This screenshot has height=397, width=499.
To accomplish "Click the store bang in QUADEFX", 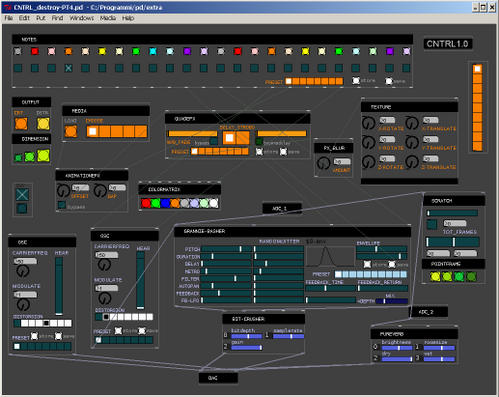I will [259, 152].
